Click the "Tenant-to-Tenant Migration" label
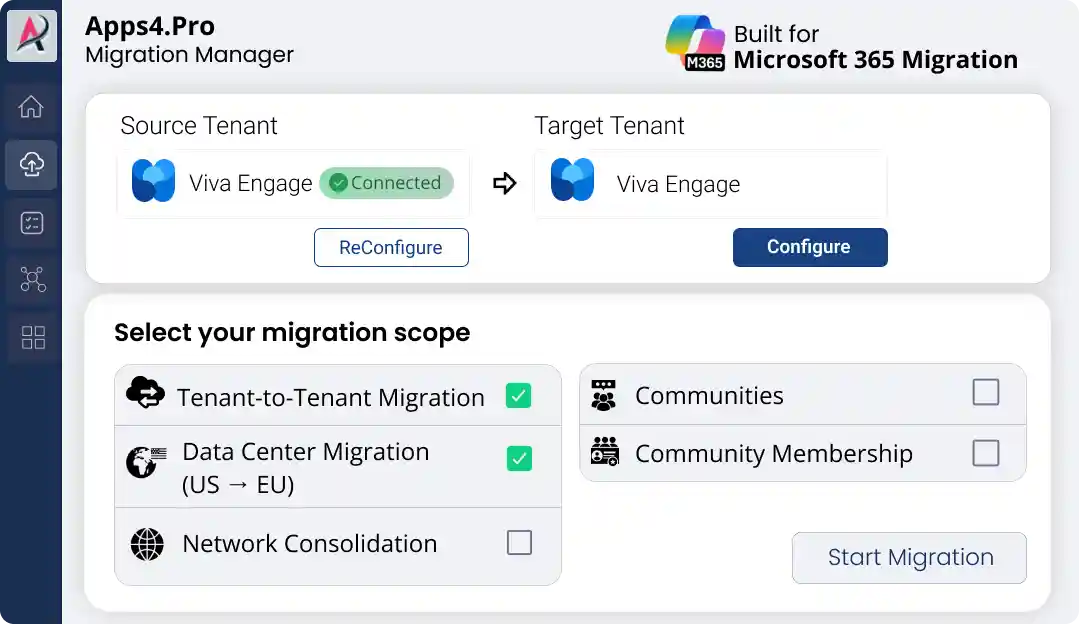1079x624 pixels. (330, 398)
